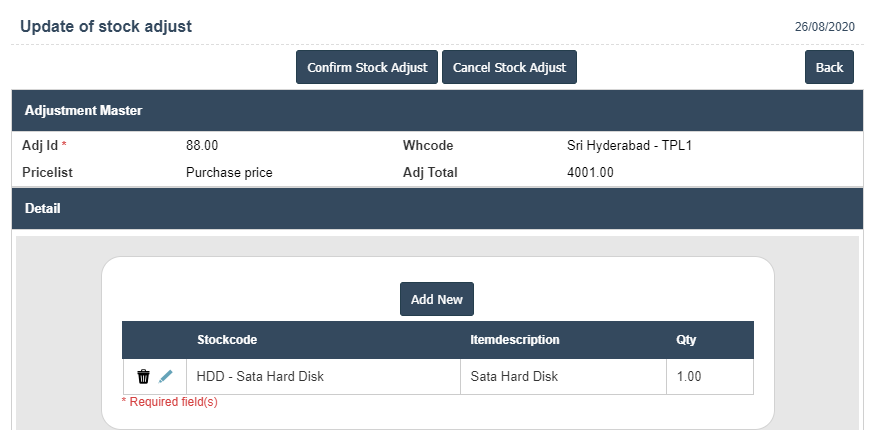Sort by Itemdescription column header
This screenshot has width=874, height=430.
[x=515, y=340]
